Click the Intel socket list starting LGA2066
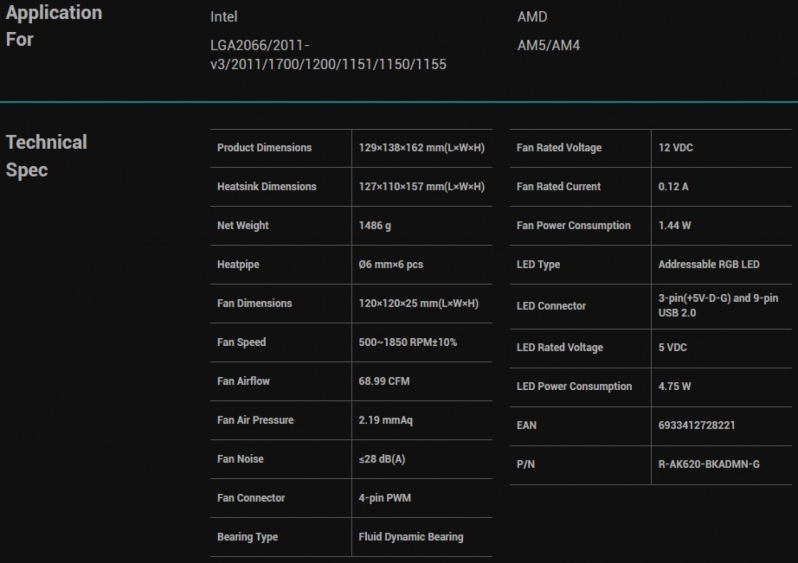The image size is (798, 563). [x=328, y=54]
